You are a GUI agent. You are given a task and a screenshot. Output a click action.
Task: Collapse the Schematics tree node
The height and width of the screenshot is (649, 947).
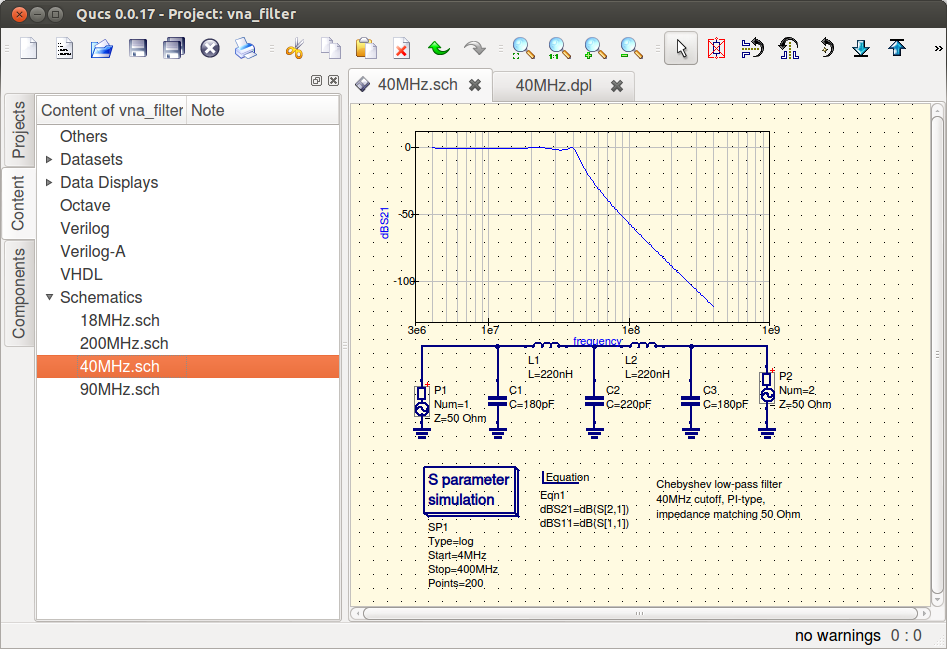tap(50, 298)
